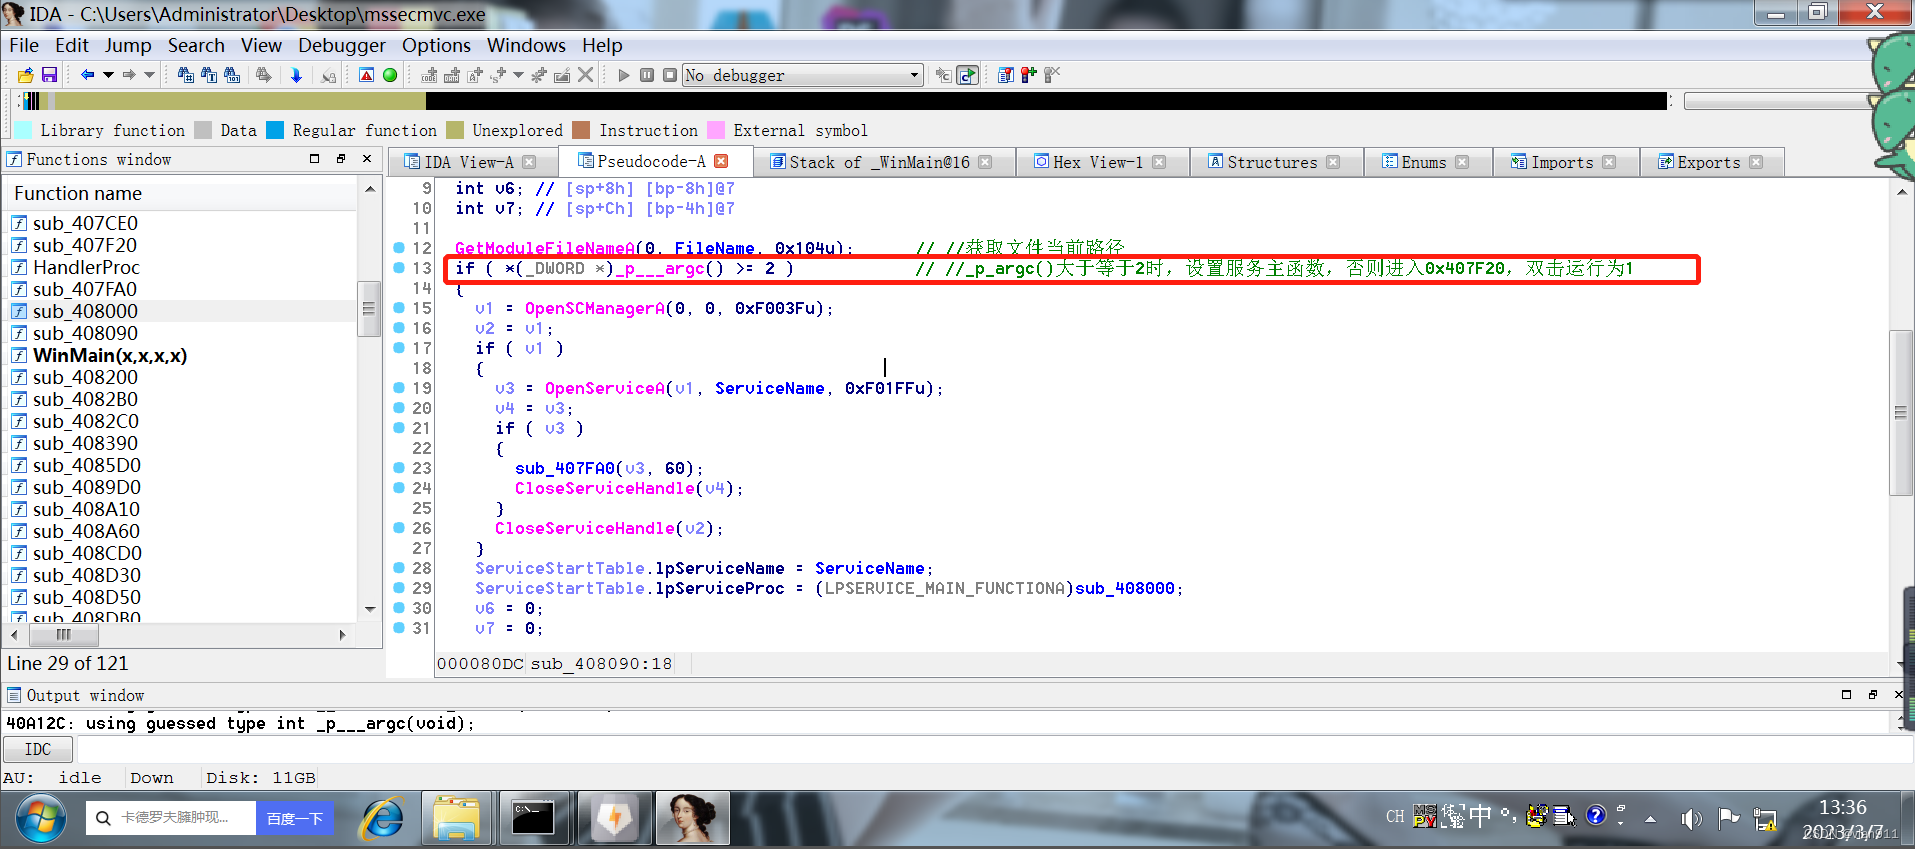Viewport: 1915px width, 849px height.
Task: Click the Function name column header
Action: pos(182,193)
